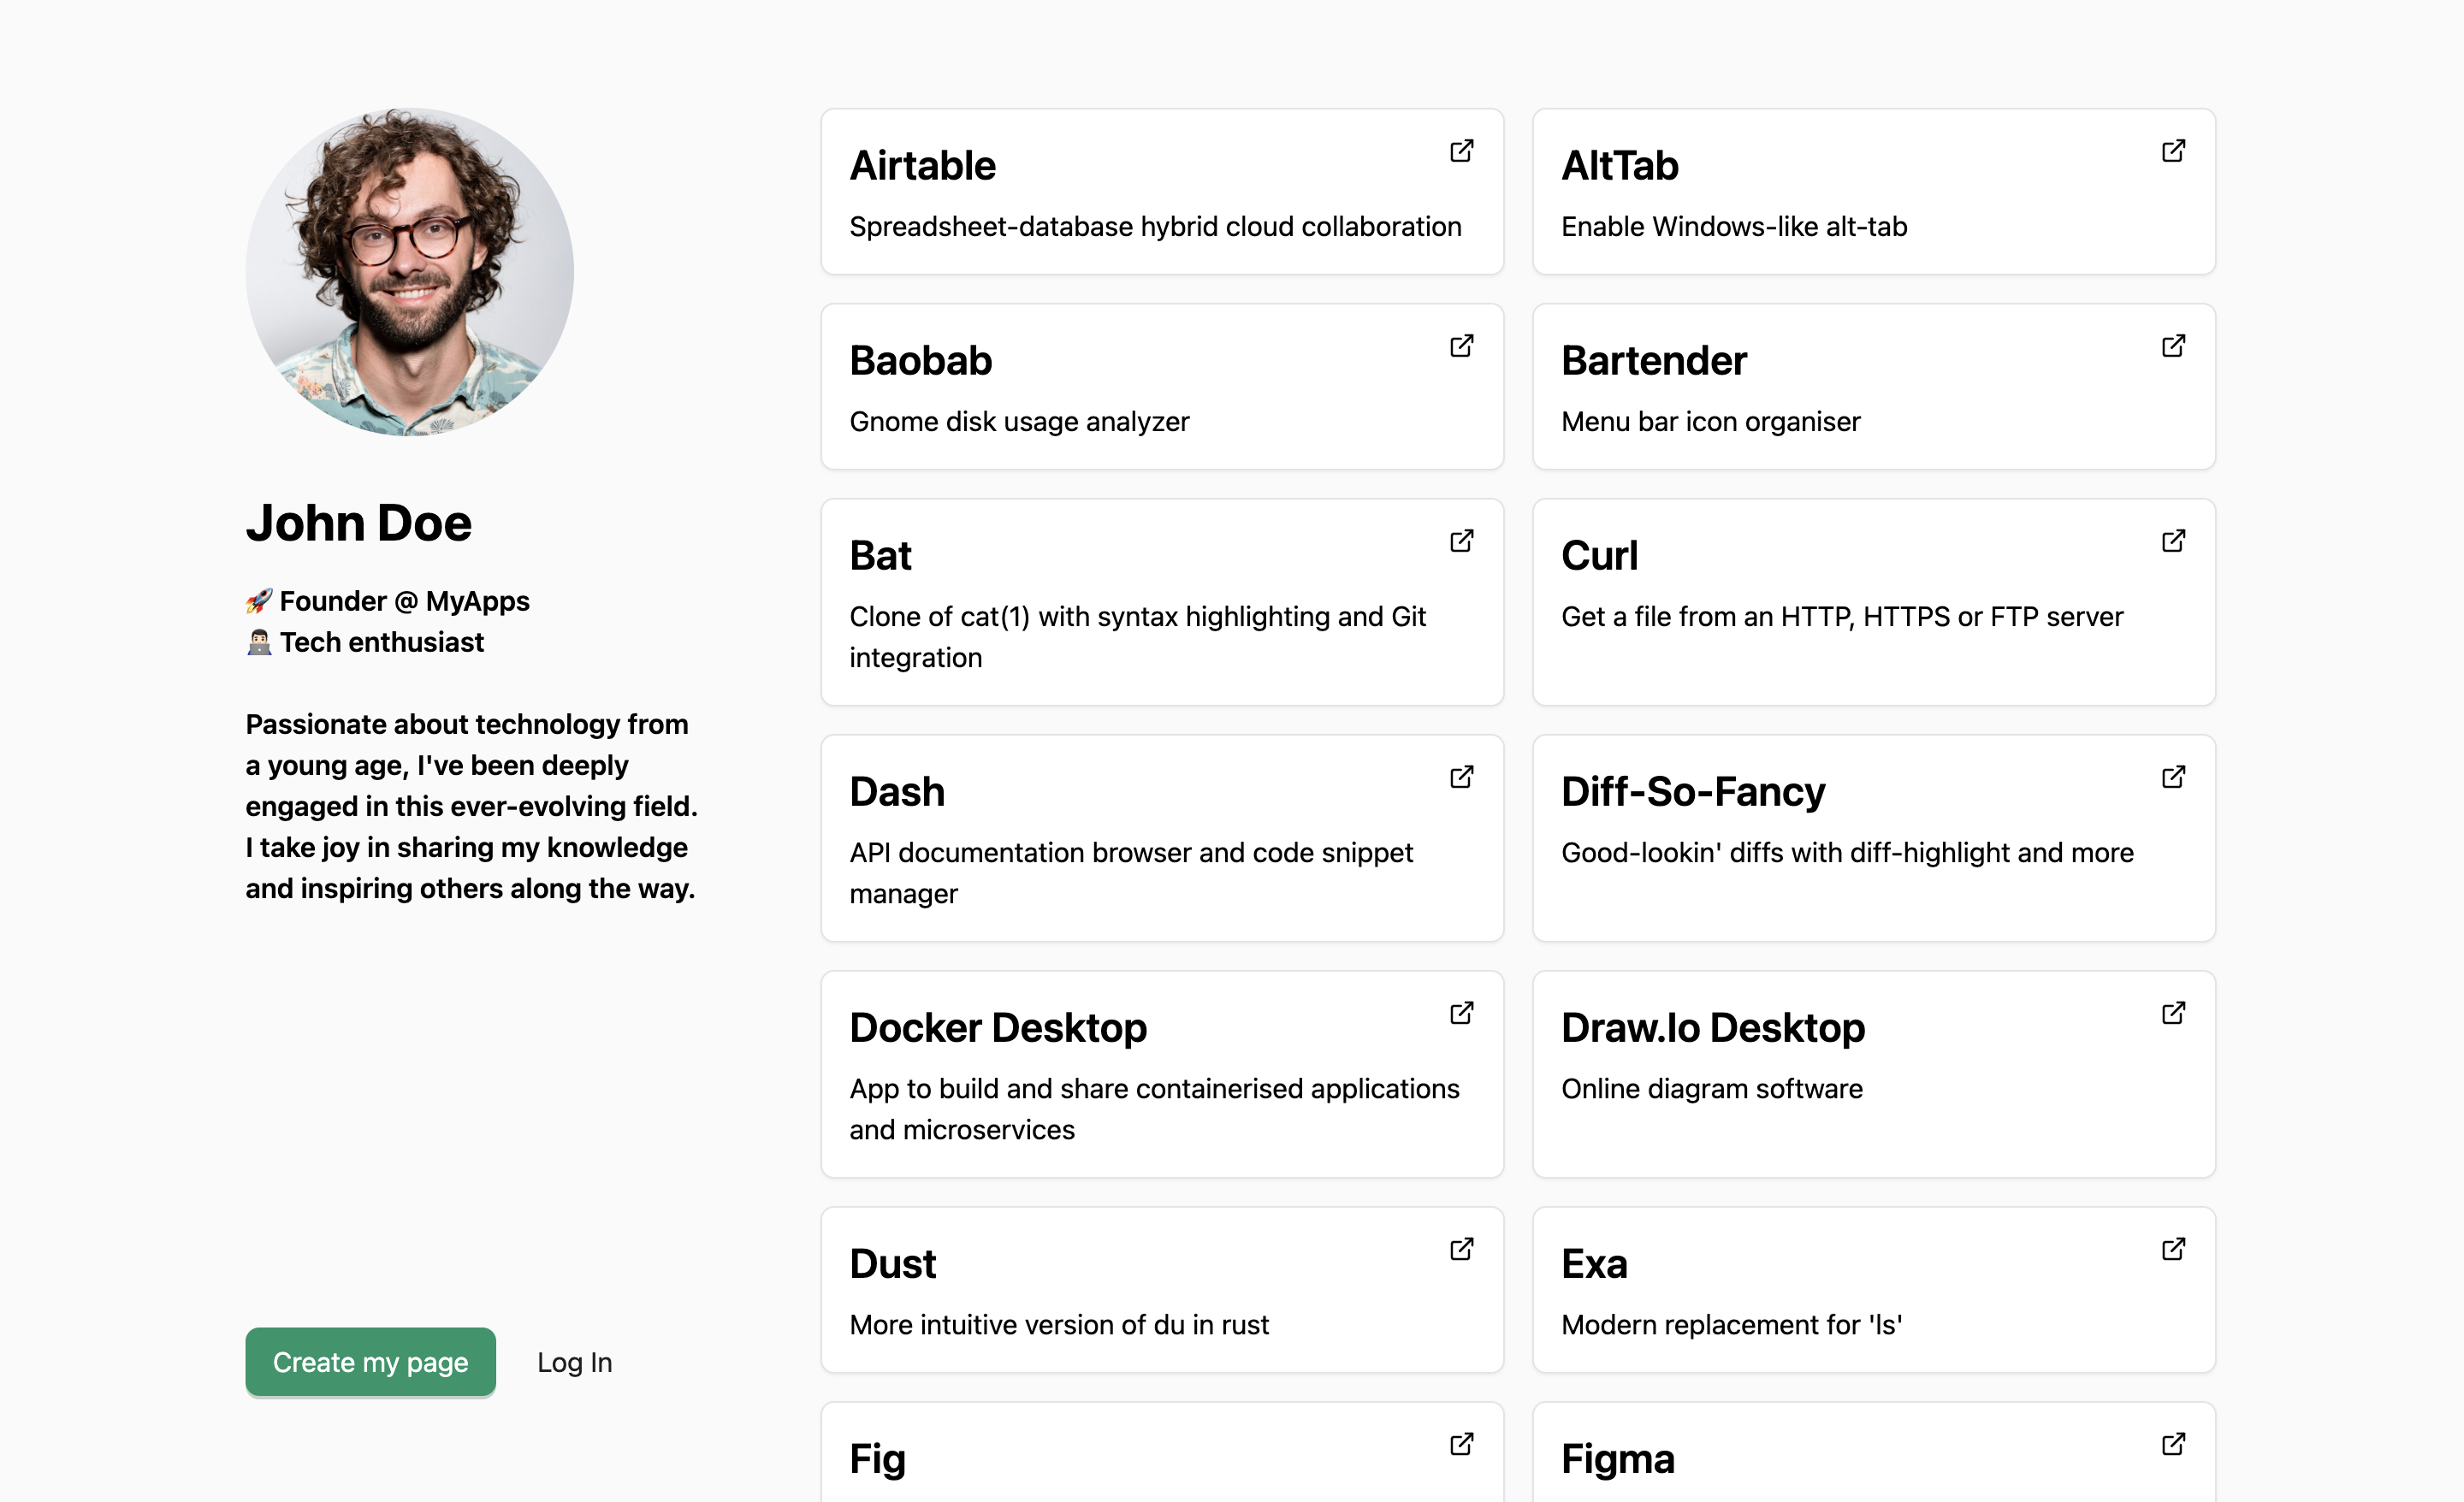
Task: Click Docker Desktop's external link icon
Action: [x=1461, y=1013]
